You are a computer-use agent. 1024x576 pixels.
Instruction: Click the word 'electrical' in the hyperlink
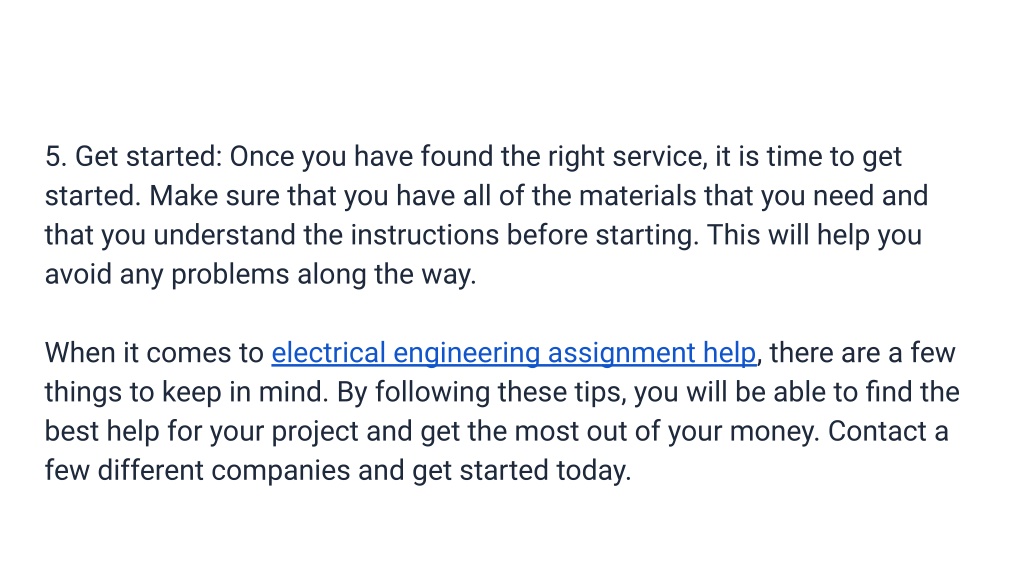coord(328,353)
